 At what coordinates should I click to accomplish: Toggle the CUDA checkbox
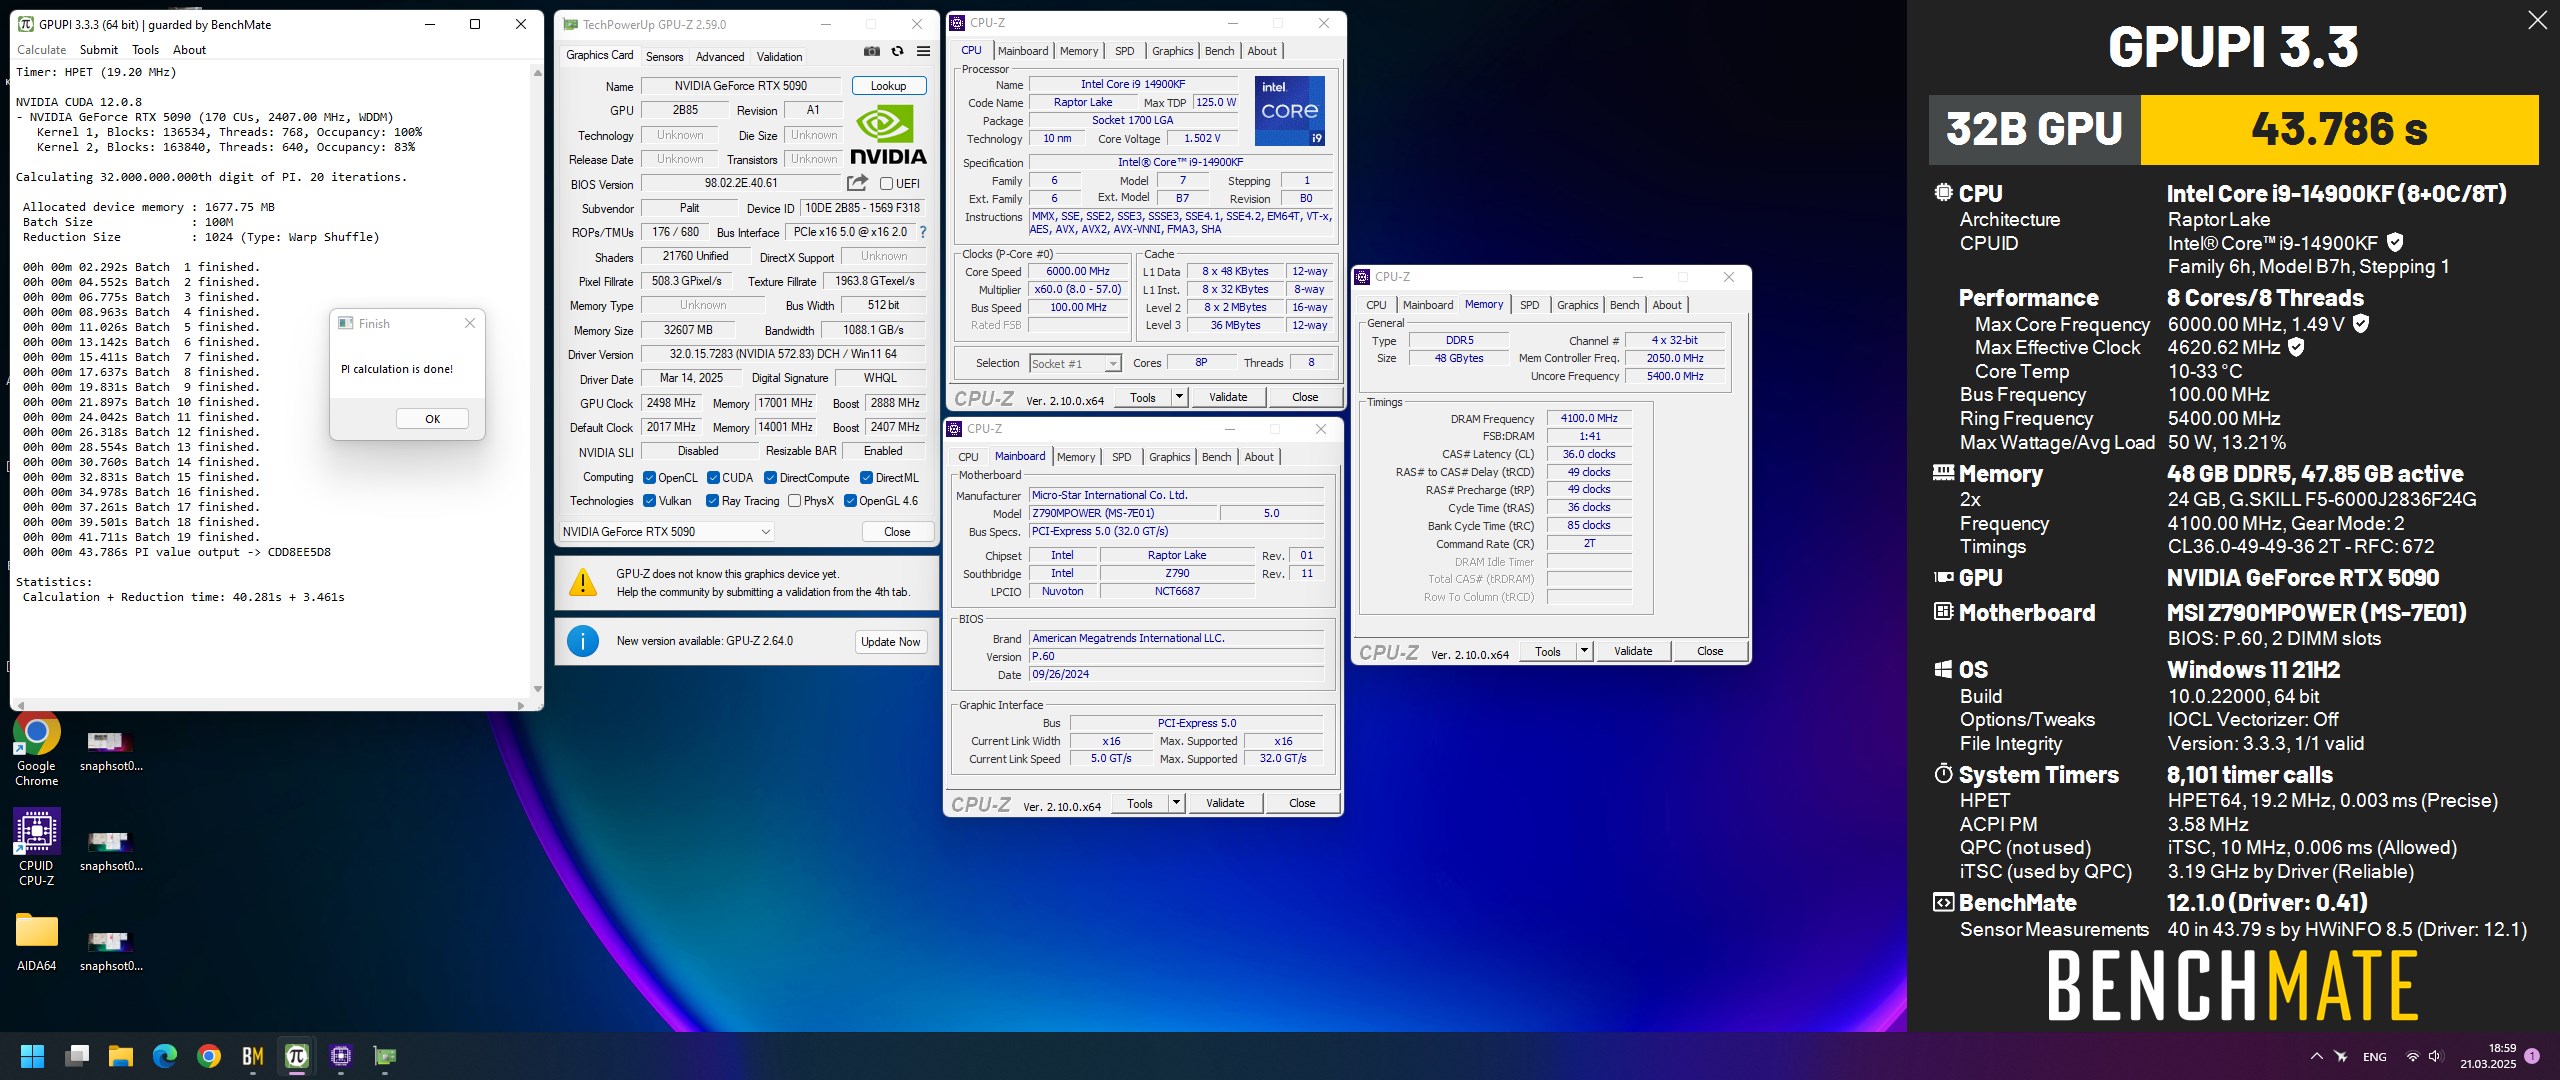pos(713,478)
